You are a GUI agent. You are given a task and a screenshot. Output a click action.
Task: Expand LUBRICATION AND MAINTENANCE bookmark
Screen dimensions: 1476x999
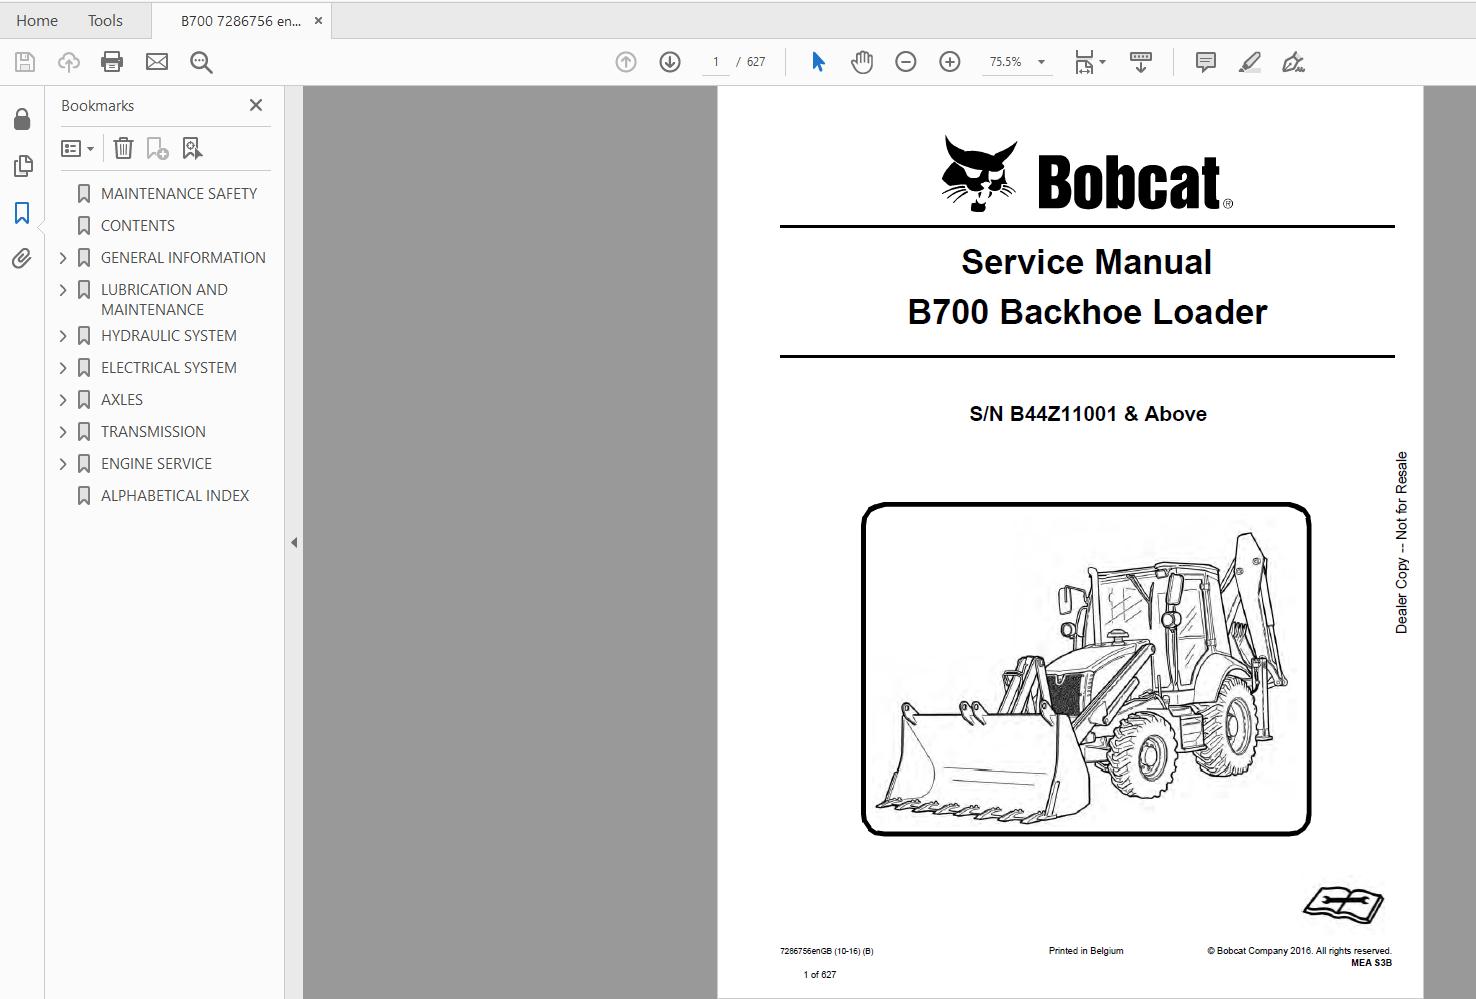(x=63, y=290)
